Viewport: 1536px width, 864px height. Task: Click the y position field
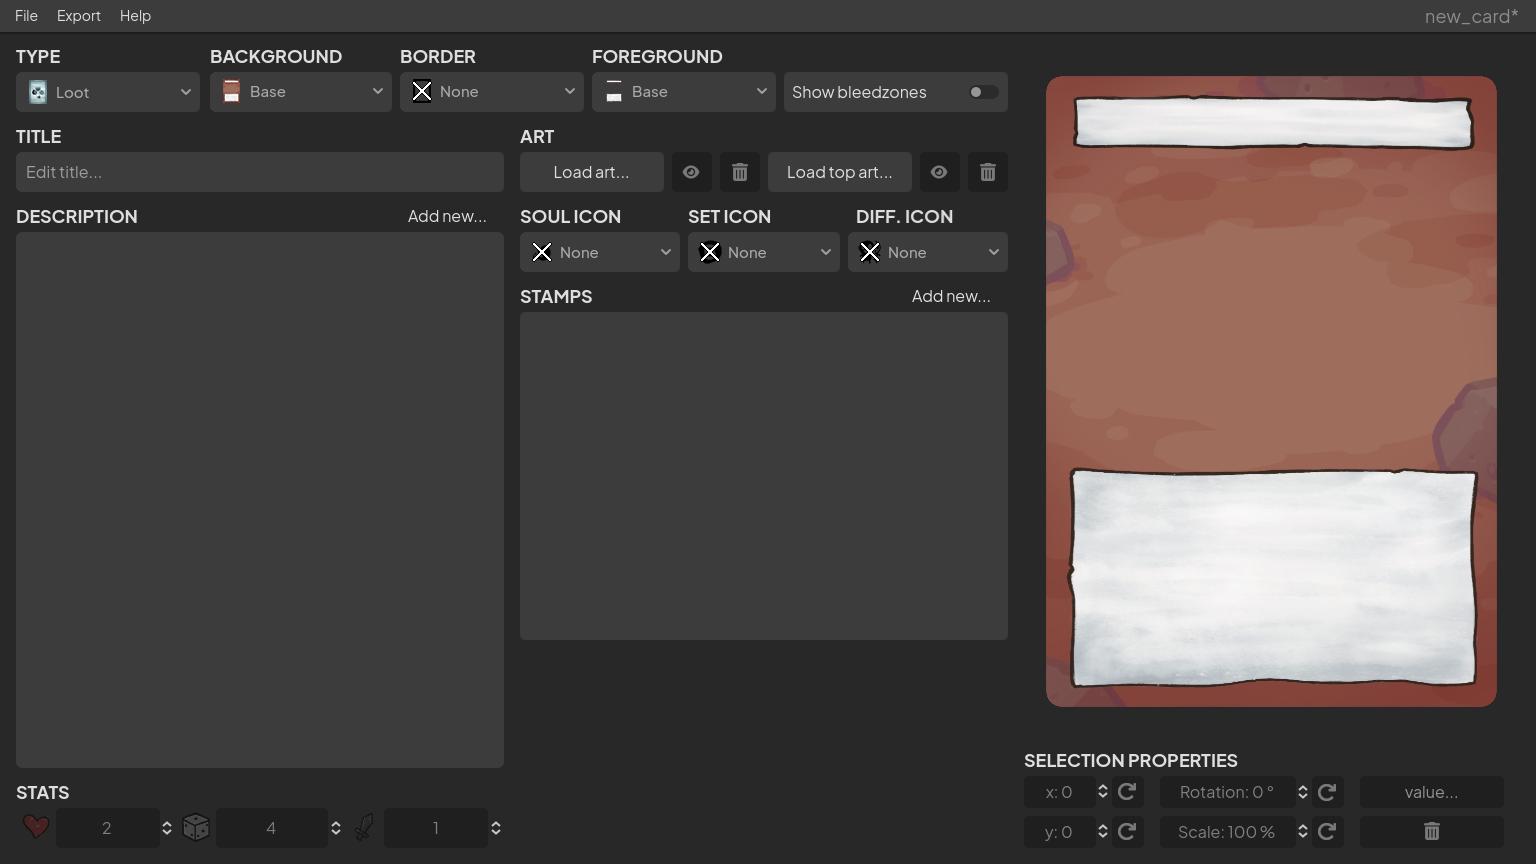pyautogui.click(x=1059, y=832)
